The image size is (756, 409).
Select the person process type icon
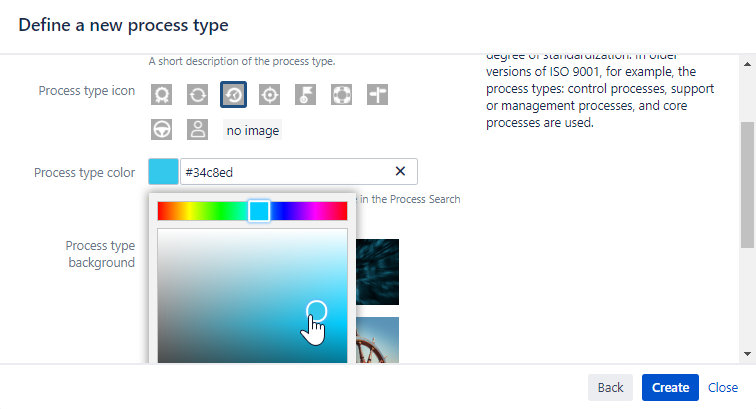[x=198, y=130]
